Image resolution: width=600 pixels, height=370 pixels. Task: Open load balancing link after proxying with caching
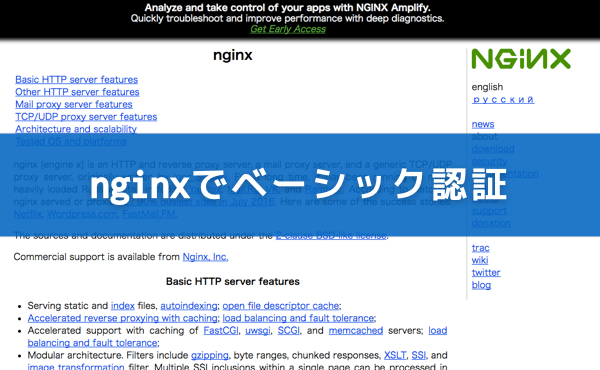pos(298,318)
